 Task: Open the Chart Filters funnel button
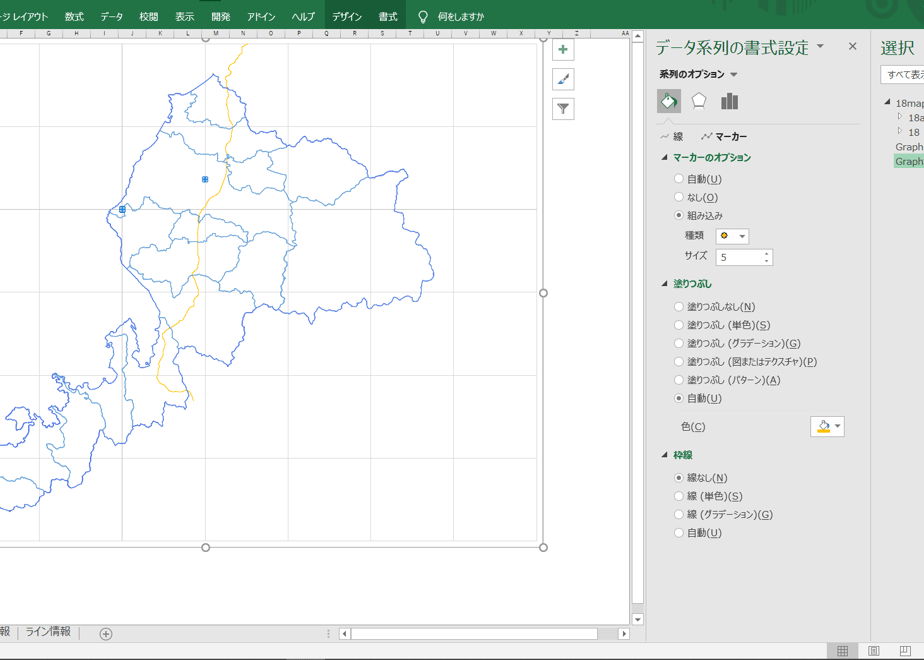(563, 108)
